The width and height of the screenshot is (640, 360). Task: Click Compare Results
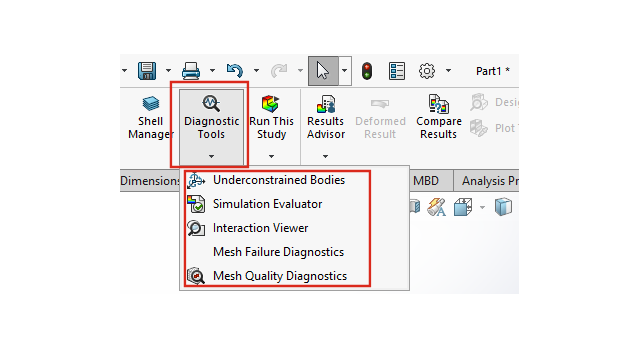[x=439, y=118]
